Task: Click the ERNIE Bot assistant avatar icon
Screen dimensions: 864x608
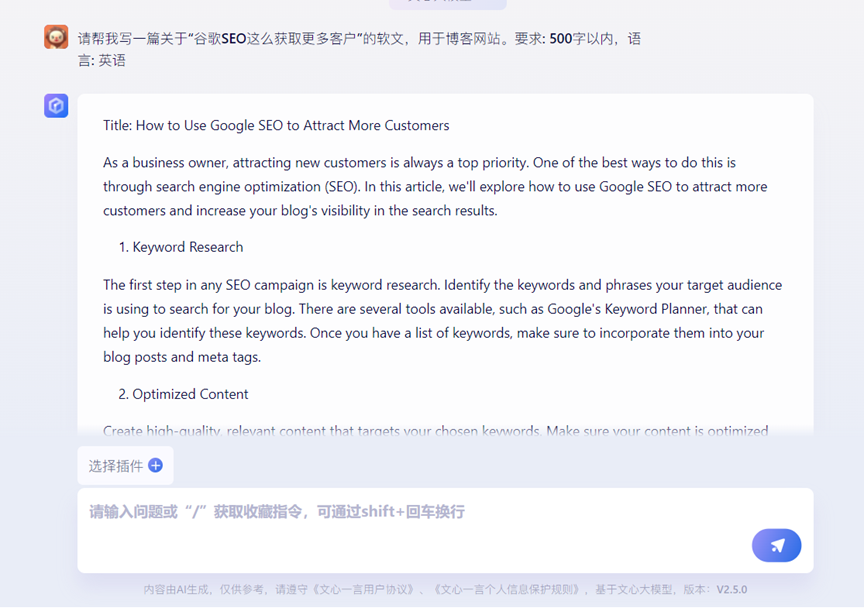Action: click(x=56, y=106)
